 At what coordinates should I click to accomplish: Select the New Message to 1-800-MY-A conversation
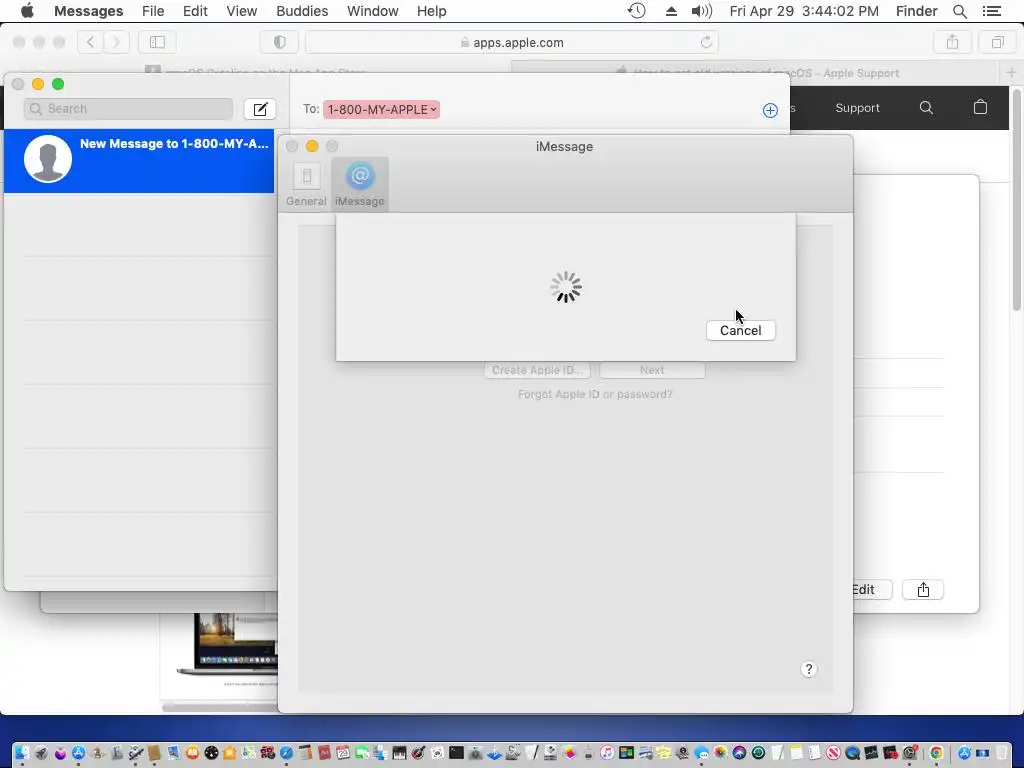(139, 161)
